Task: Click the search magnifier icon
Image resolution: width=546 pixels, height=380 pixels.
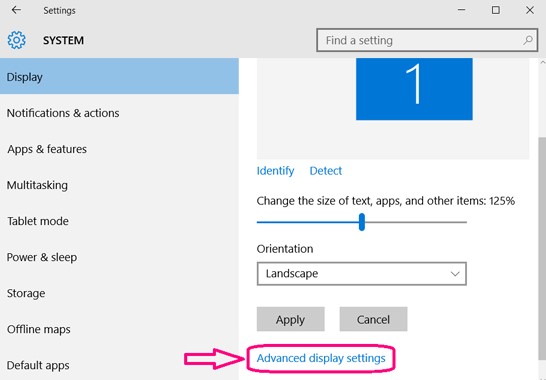Action: coord(528,40)
